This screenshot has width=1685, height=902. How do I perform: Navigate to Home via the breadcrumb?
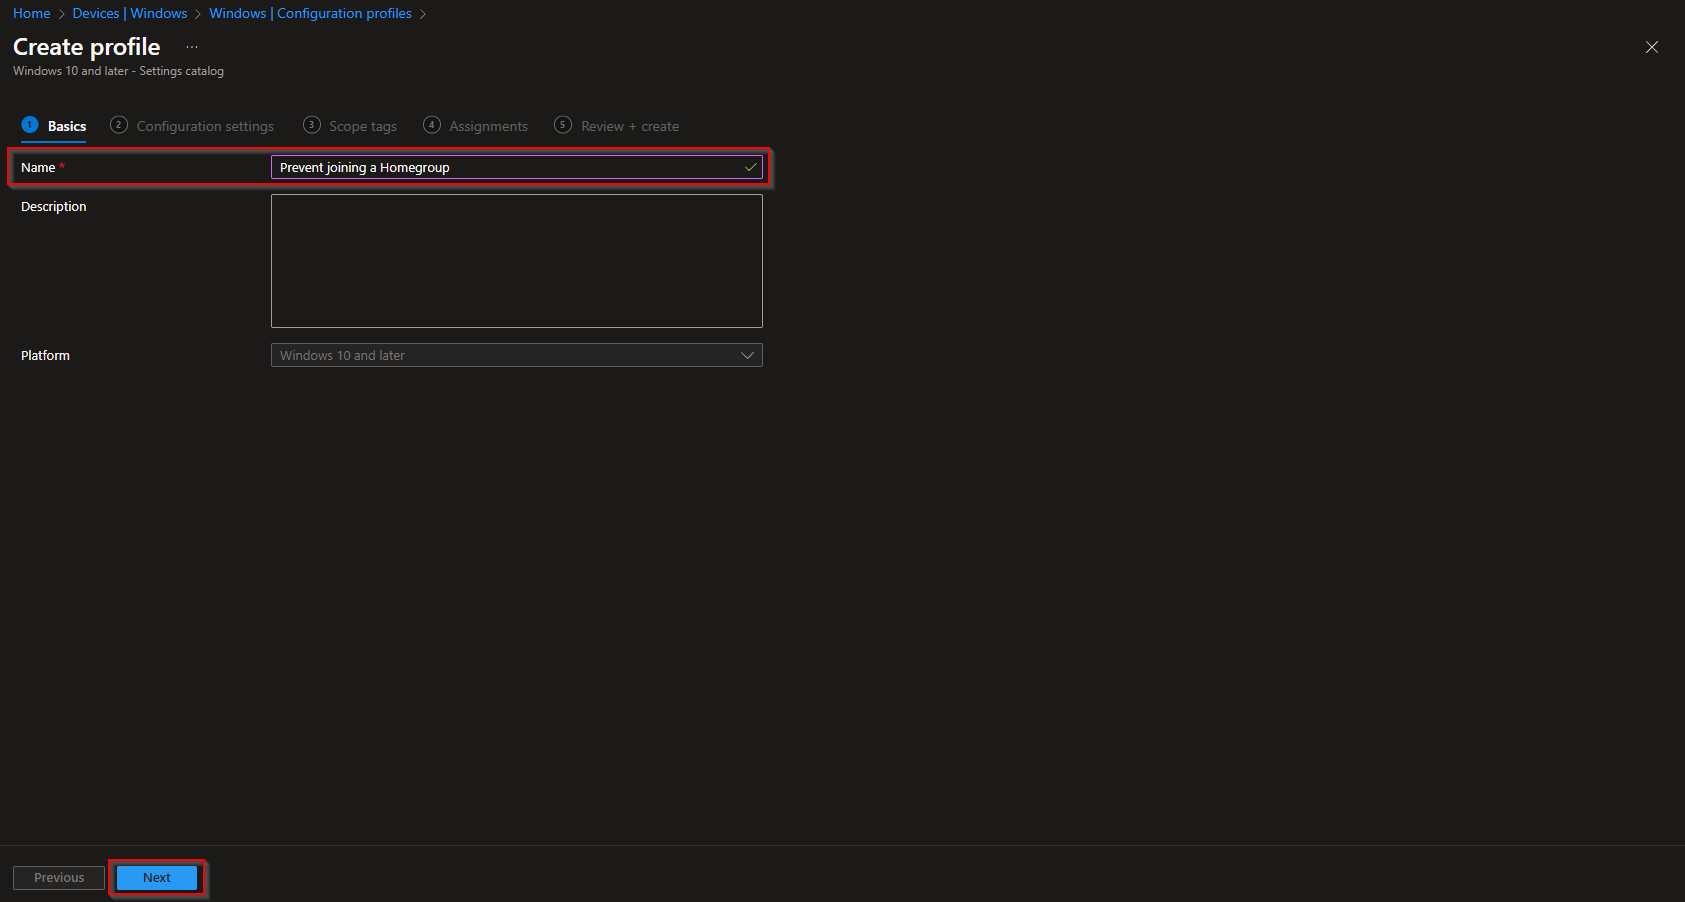click(x=31, y=13)
